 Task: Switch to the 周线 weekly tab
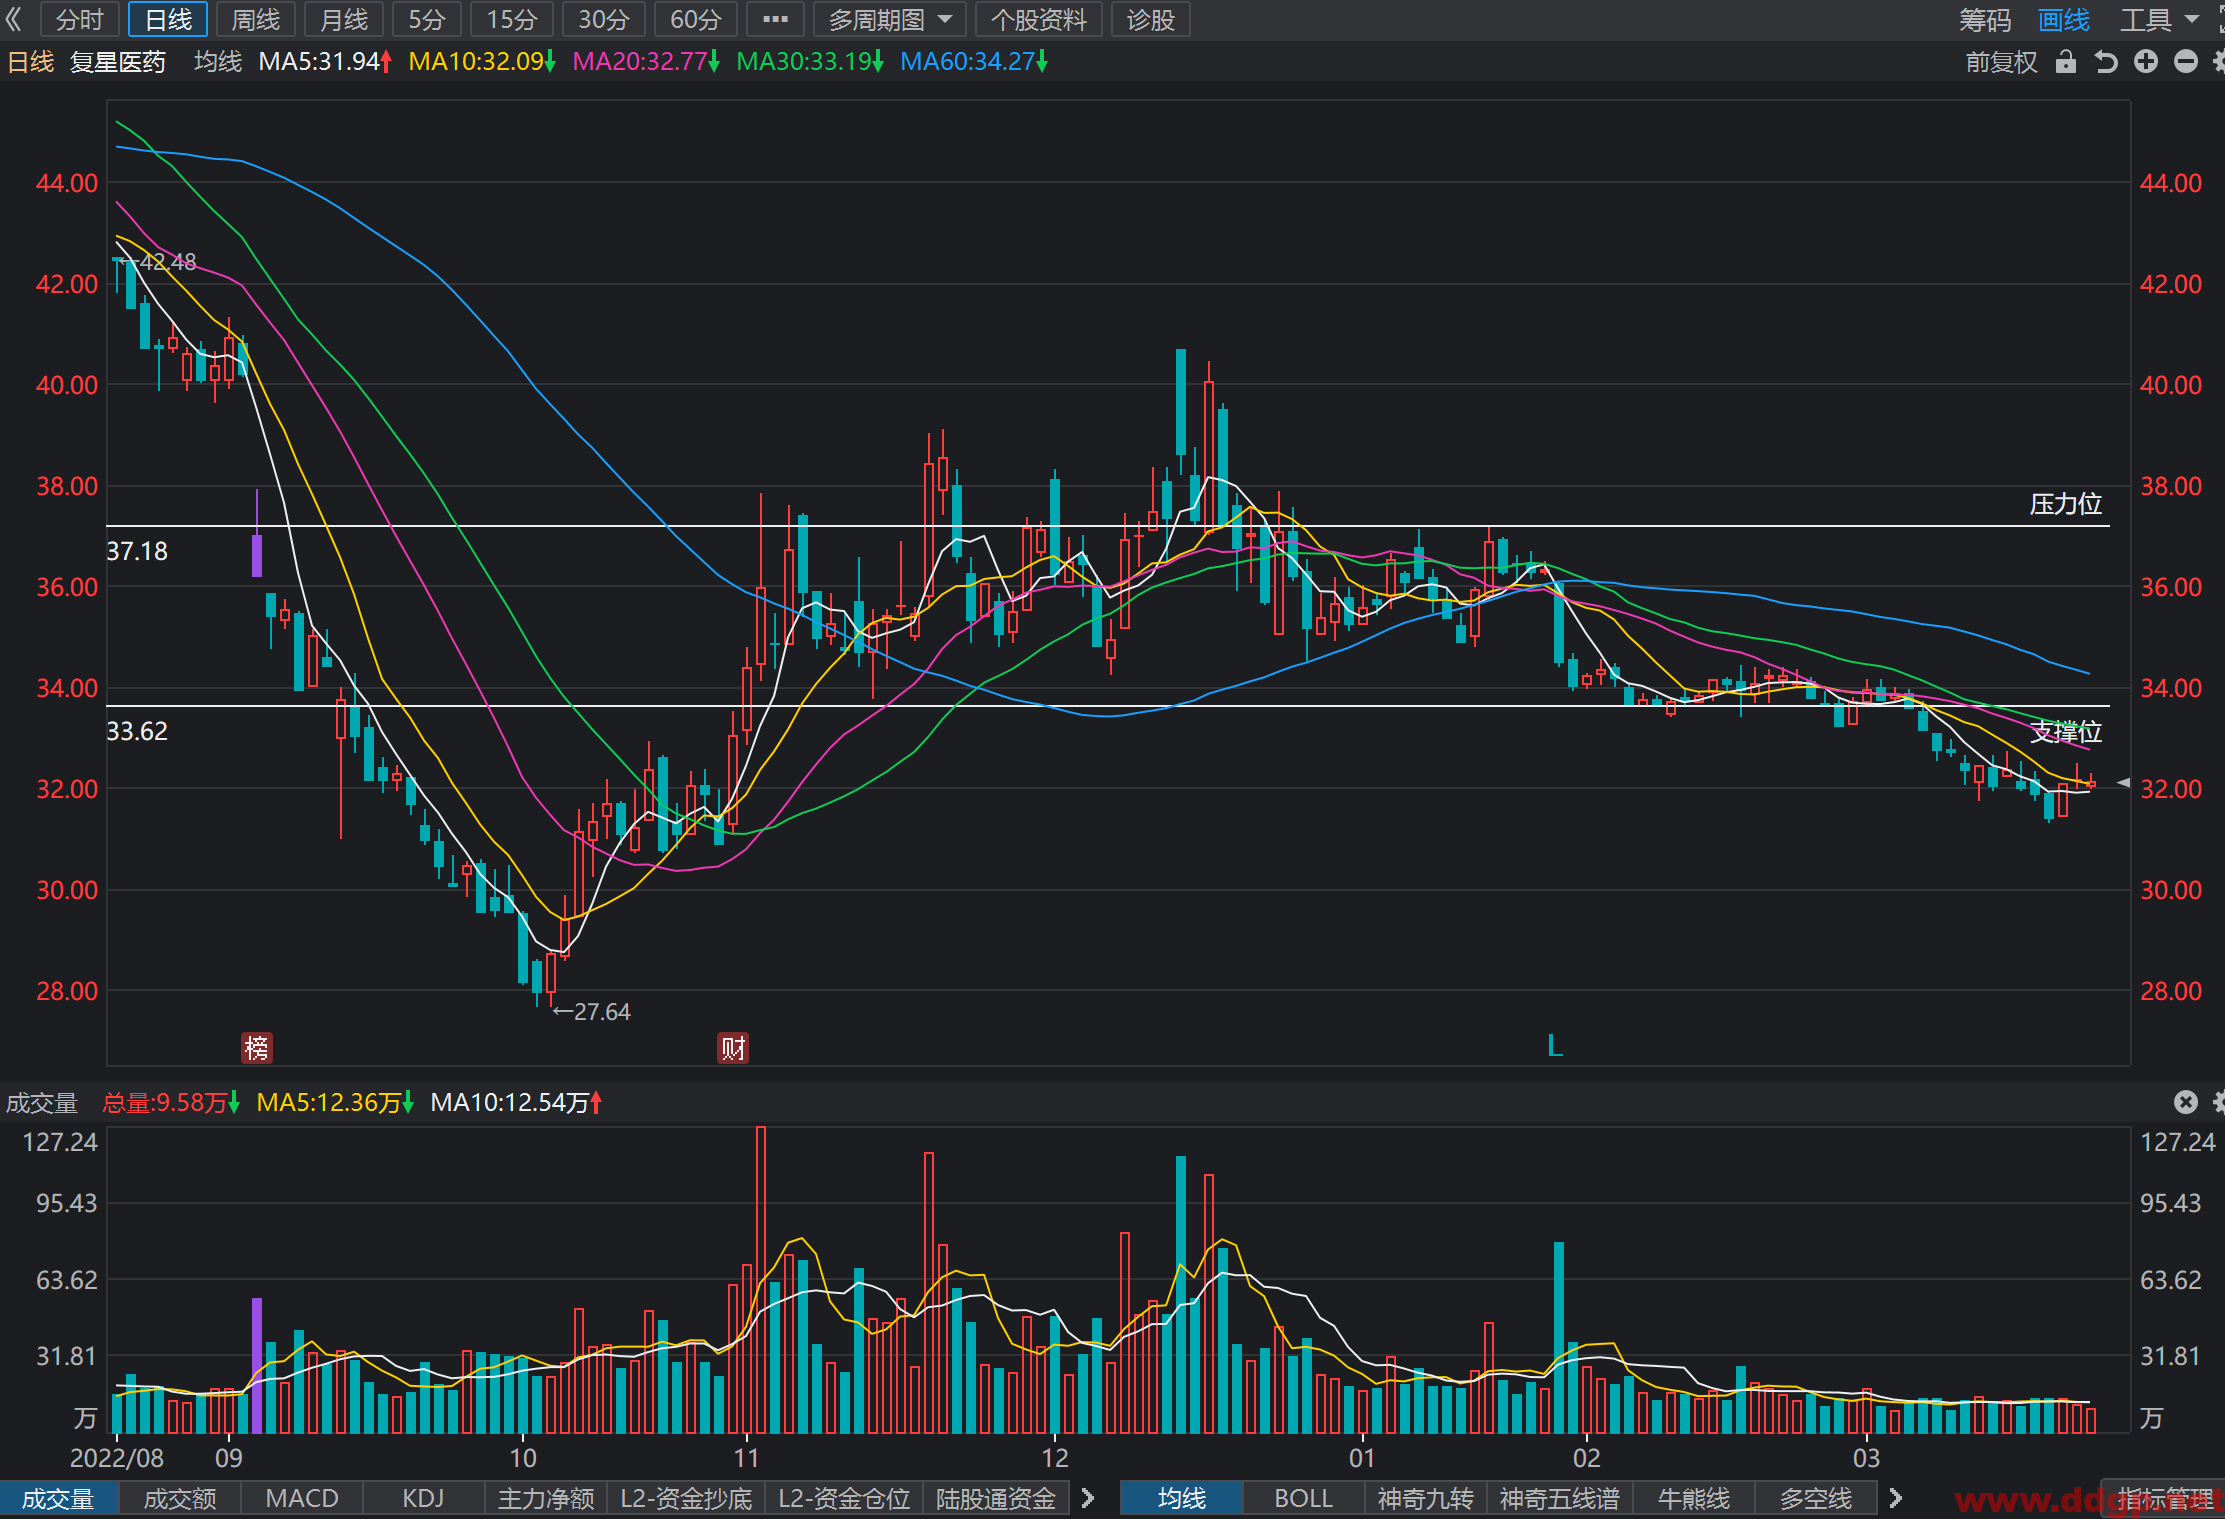256,19
